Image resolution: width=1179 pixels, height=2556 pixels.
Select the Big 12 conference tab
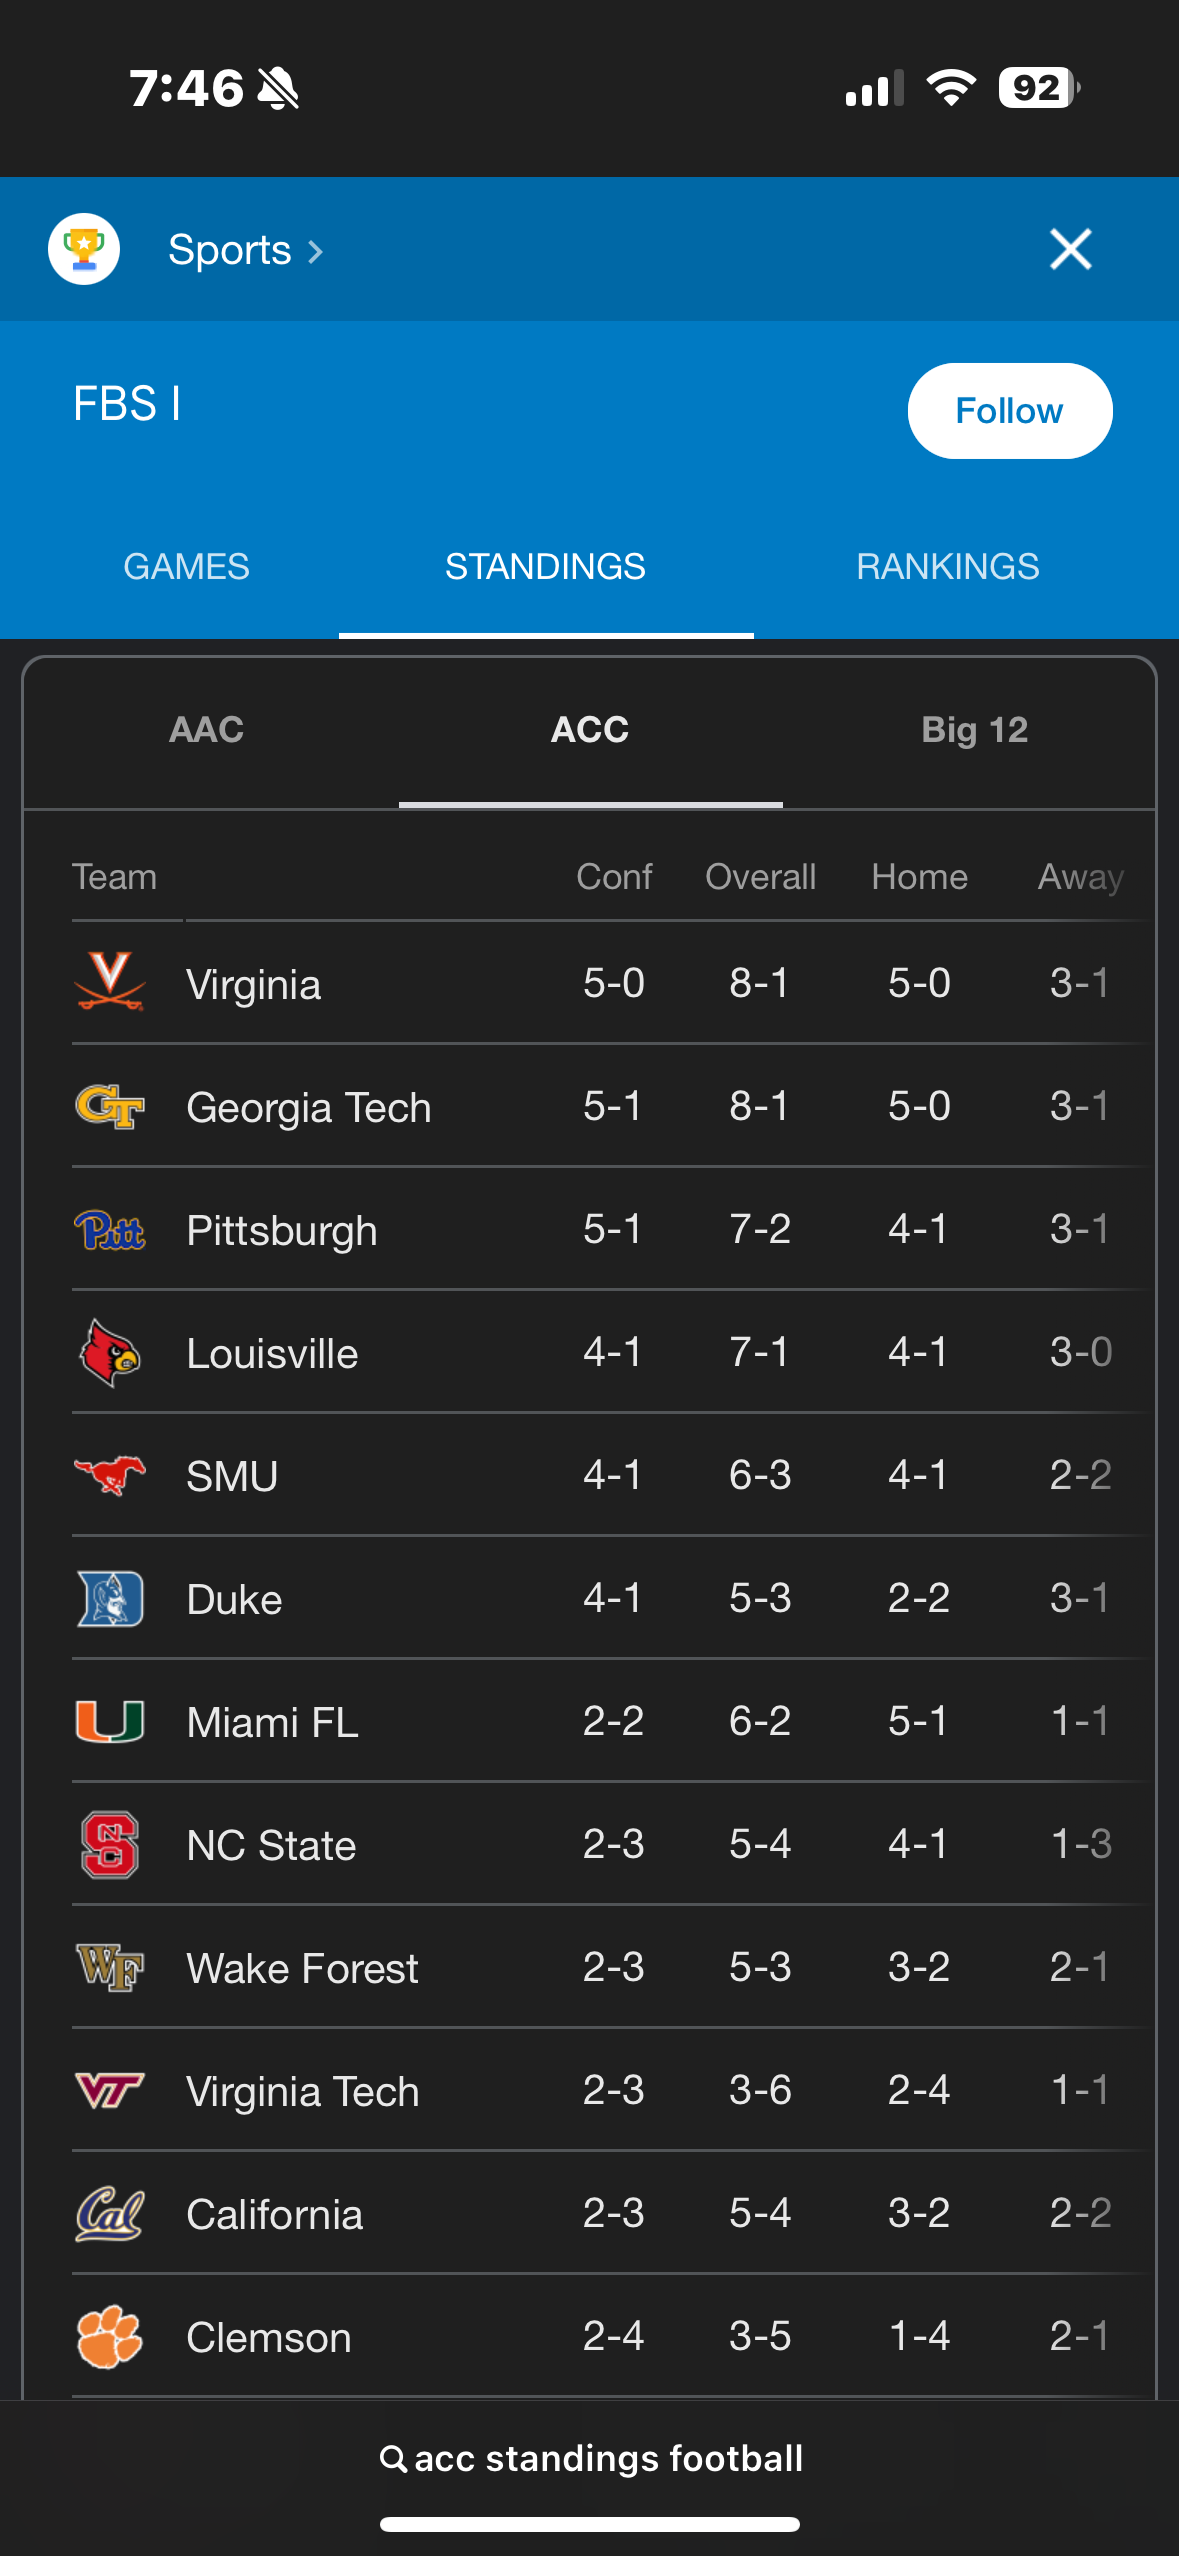pyautogui.click(x=974, y=730)
